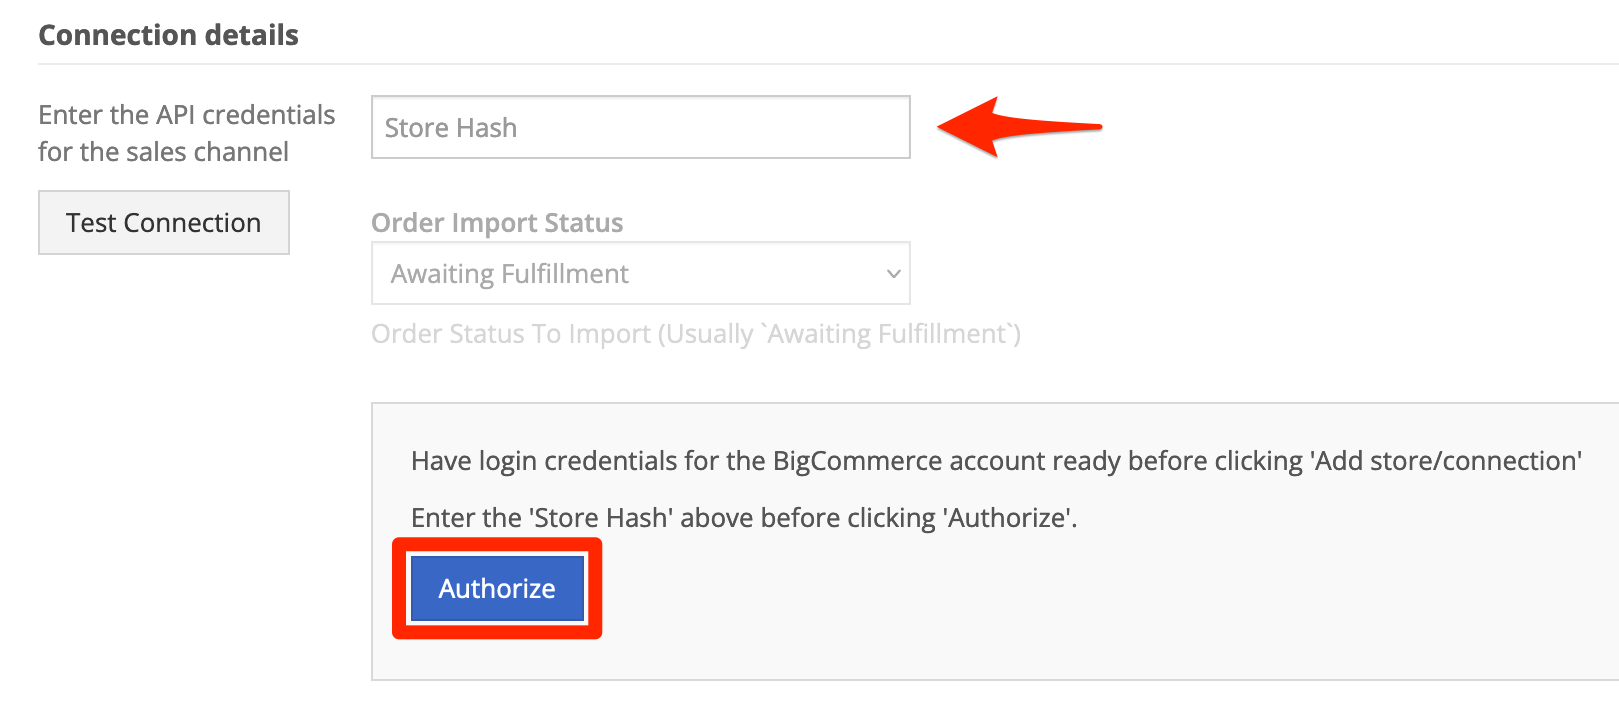Click the Store Hash input field
The height and width of the screenshot is (702, 1619).
[640, 127]
